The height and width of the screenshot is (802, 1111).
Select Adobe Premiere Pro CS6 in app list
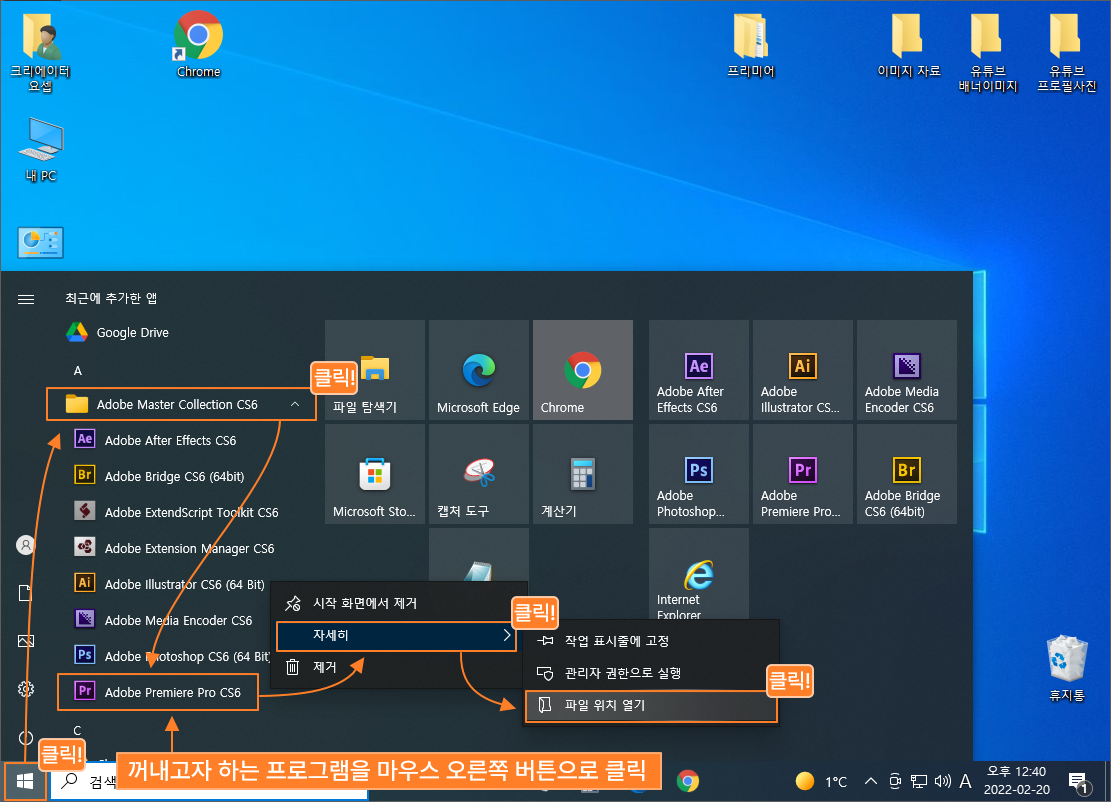click(x=158, y=691)
